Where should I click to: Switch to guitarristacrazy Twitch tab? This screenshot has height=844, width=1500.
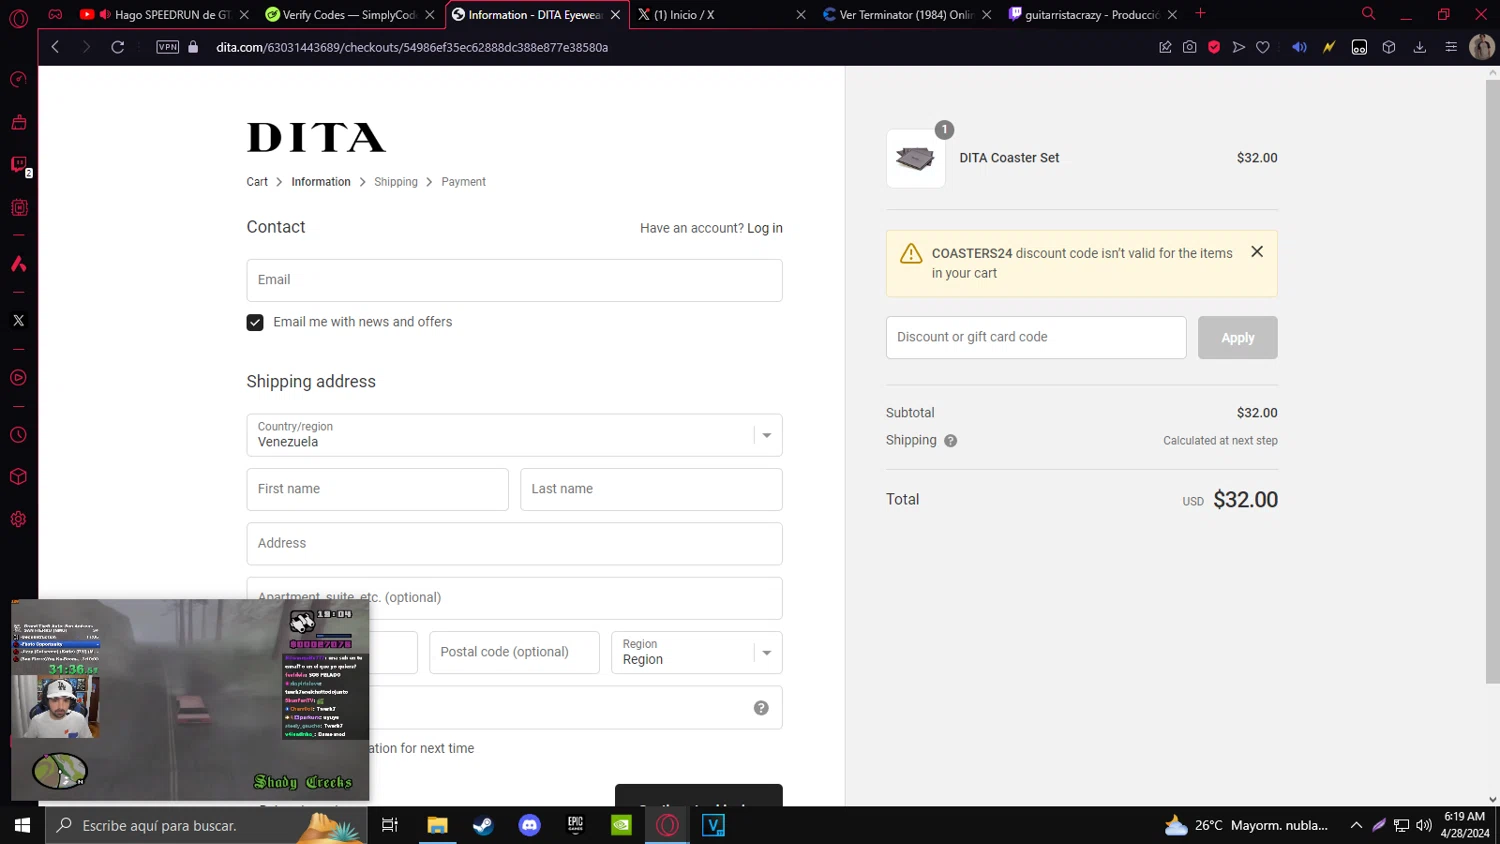tap(1092, 14)
